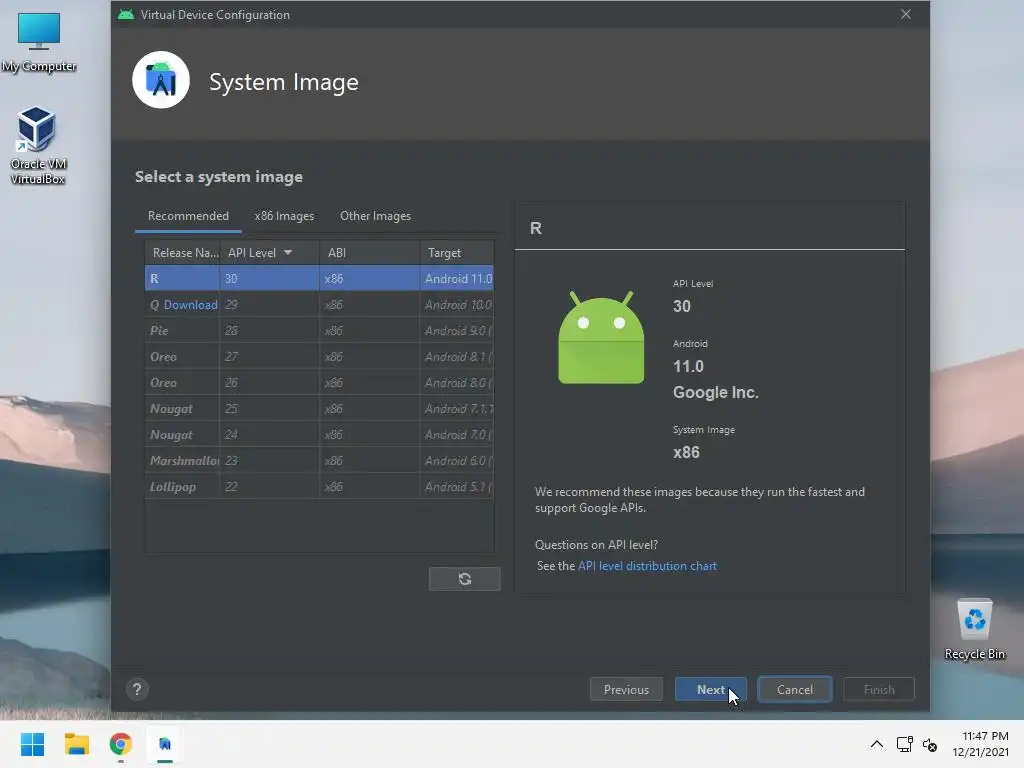Click the Android Studio taskbar icon

[165, 744]
